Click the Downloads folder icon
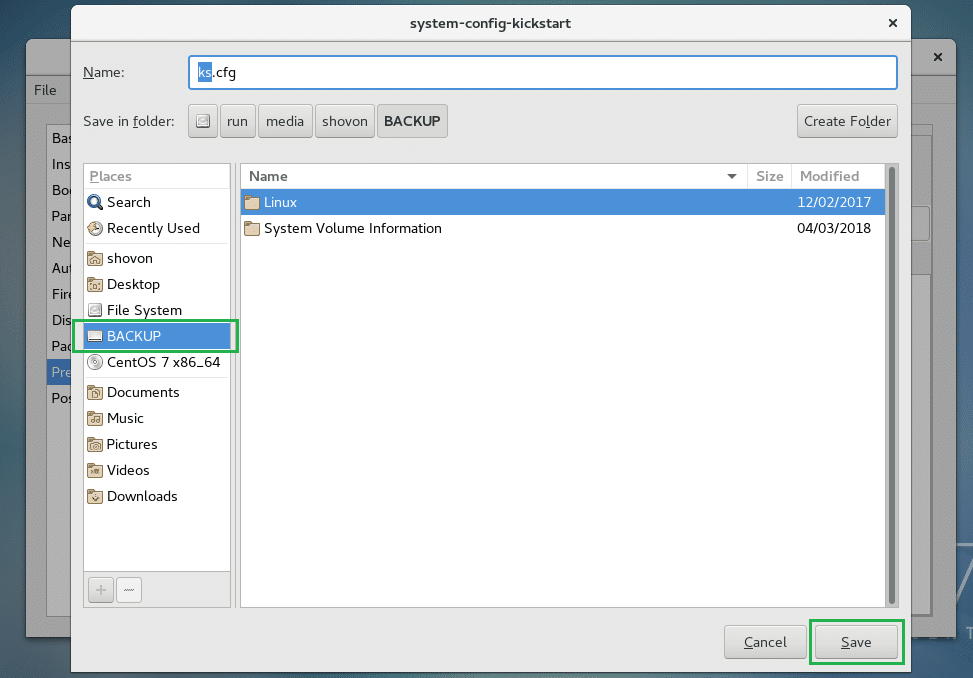This screenshot has height=678, width=973. [x=95, y=496]
